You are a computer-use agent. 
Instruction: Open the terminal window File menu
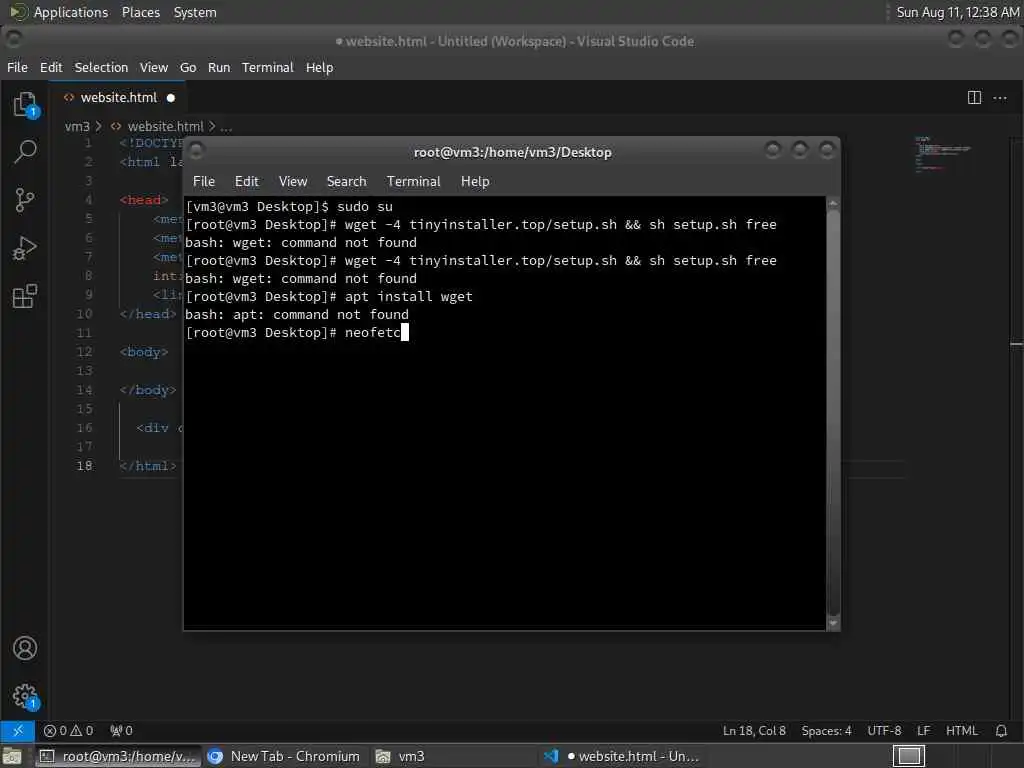[x=204, y=182]
